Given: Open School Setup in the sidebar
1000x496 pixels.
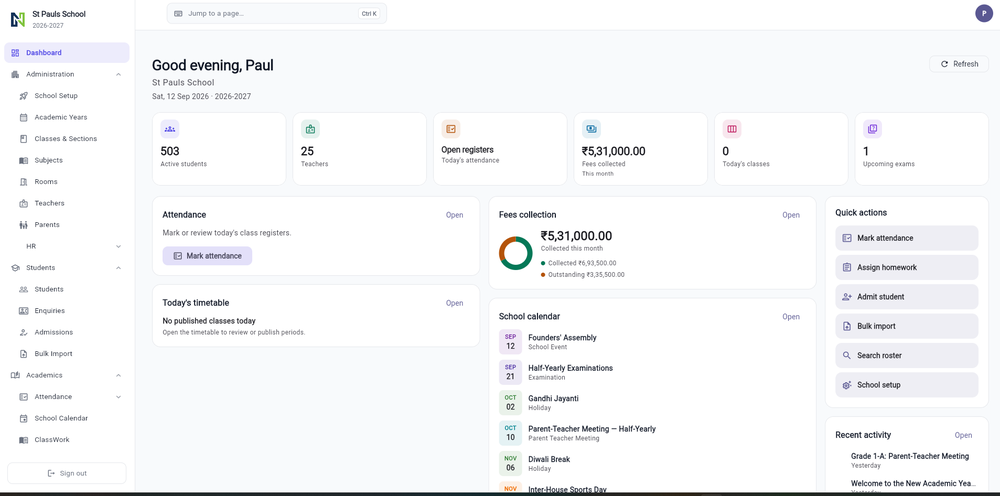Looking at the screenshot, I should tap(67, 96).
